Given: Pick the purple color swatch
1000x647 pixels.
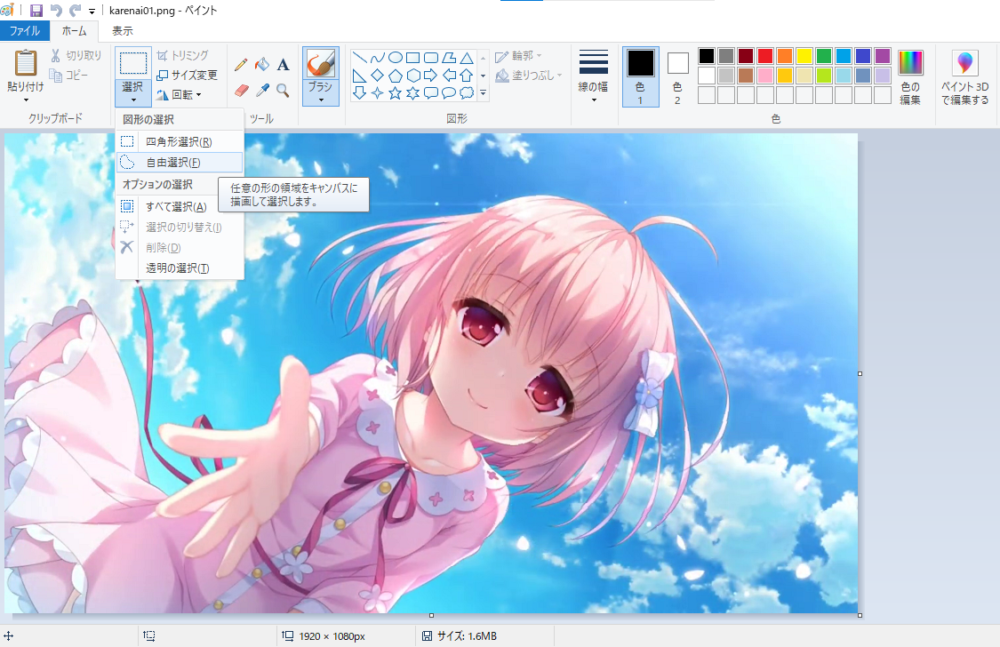Looking at the screenshot, I should [x=883, y=56].
